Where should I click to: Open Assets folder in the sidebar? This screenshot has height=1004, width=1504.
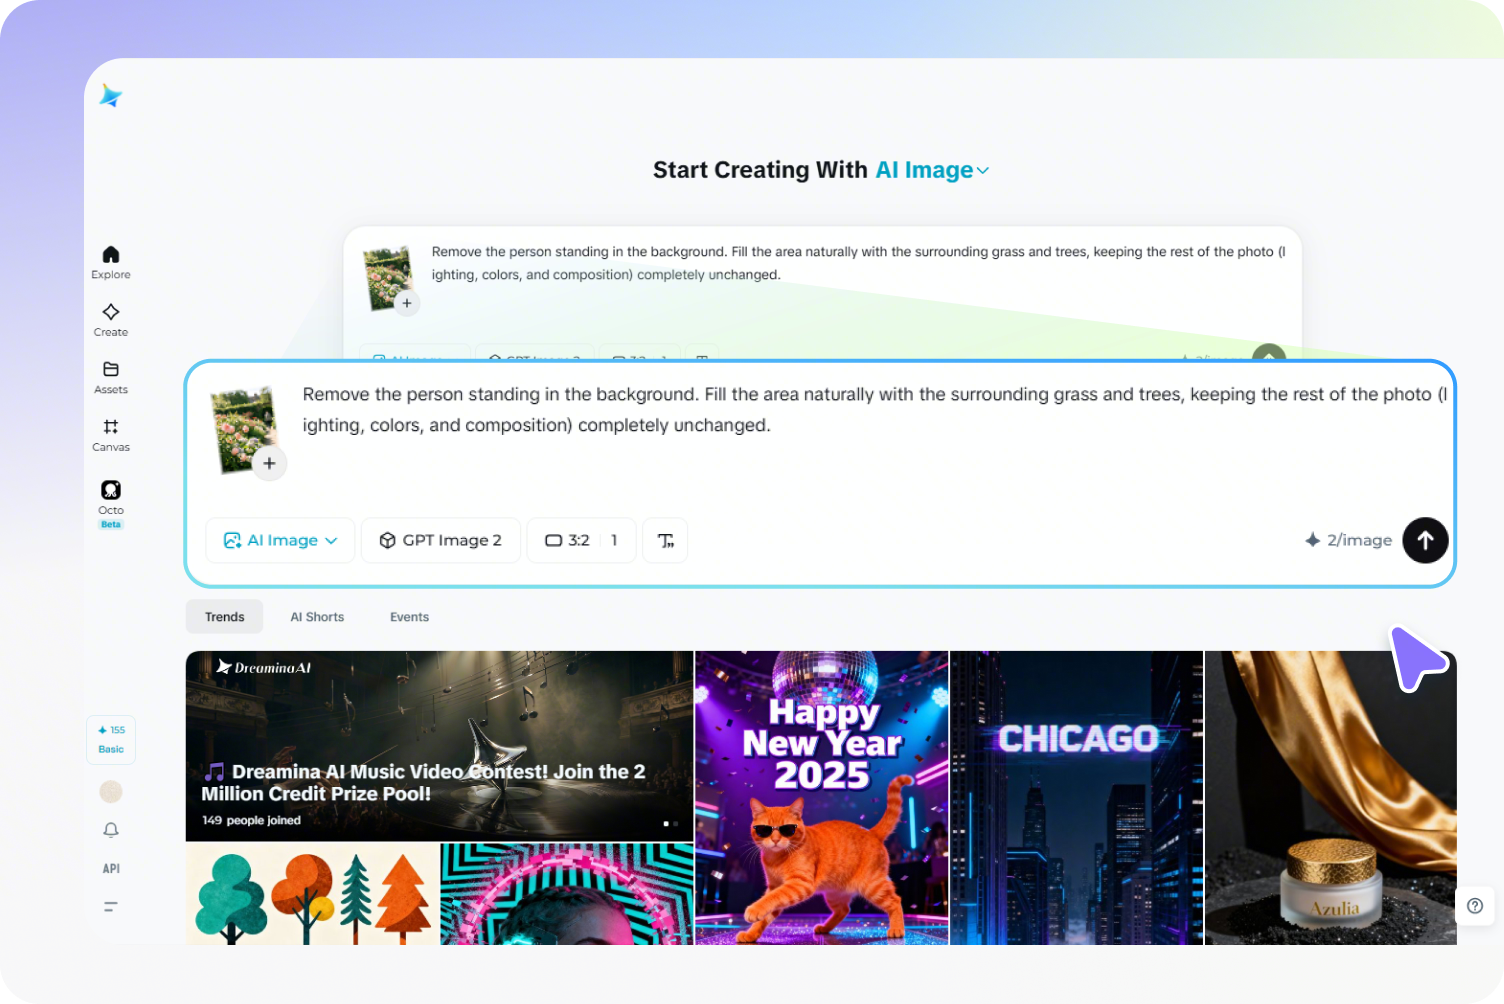coord(111,377)
